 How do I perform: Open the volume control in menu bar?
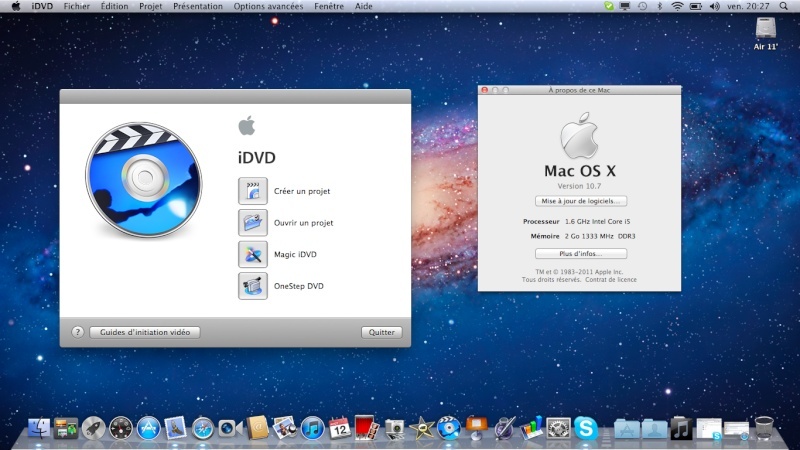[714, 6]
